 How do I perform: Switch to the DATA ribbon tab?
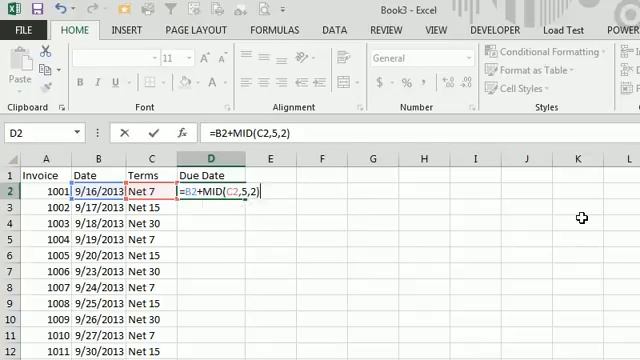(334, 30)
